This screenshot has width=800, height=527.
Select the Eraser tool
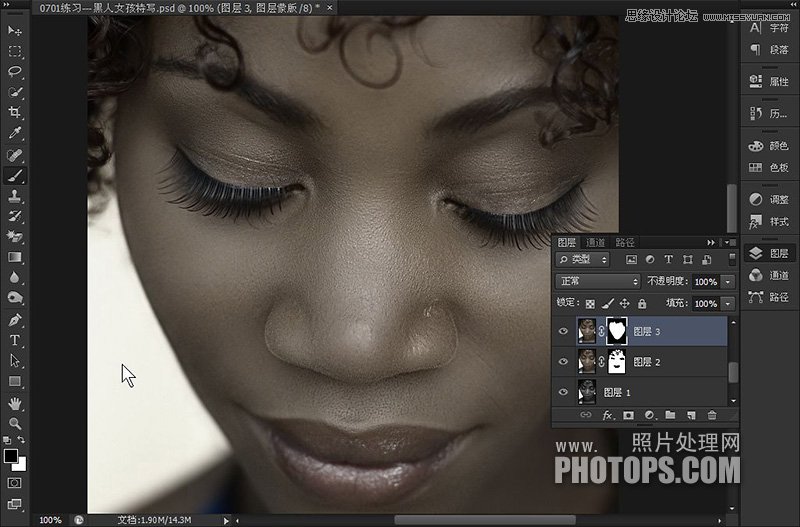[15, 236]
